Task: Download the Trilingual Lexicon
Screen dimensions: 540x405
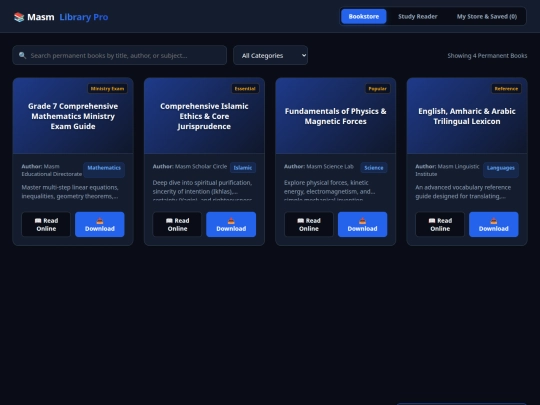Action: click(x=494, y=225)
